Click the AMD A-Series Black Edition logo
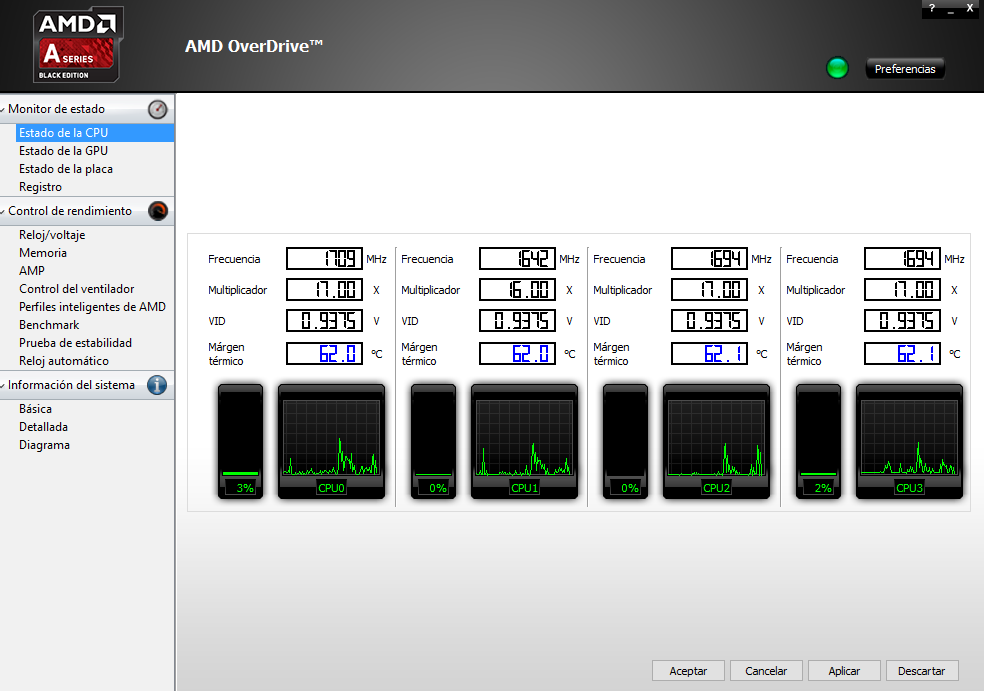 click(78, 45)
